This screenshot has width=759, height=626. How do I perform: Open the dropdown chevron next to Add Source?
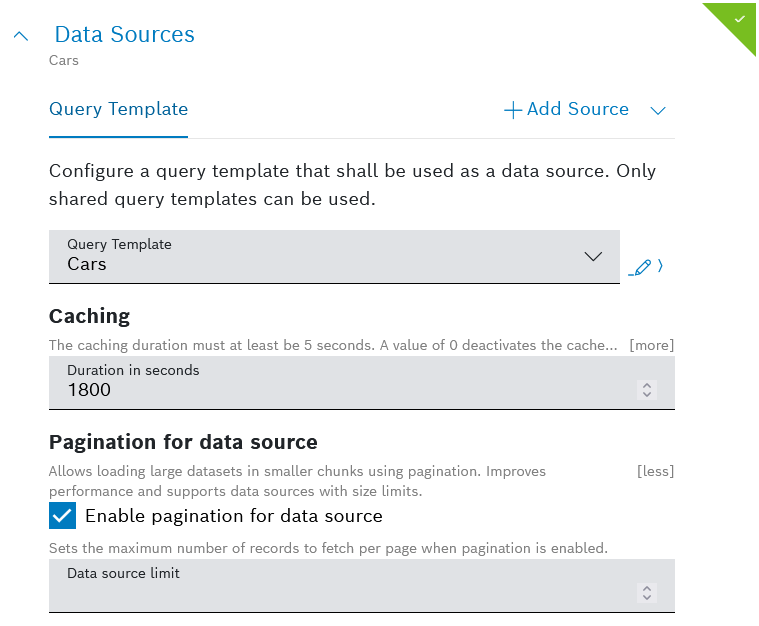click(658, 110)
